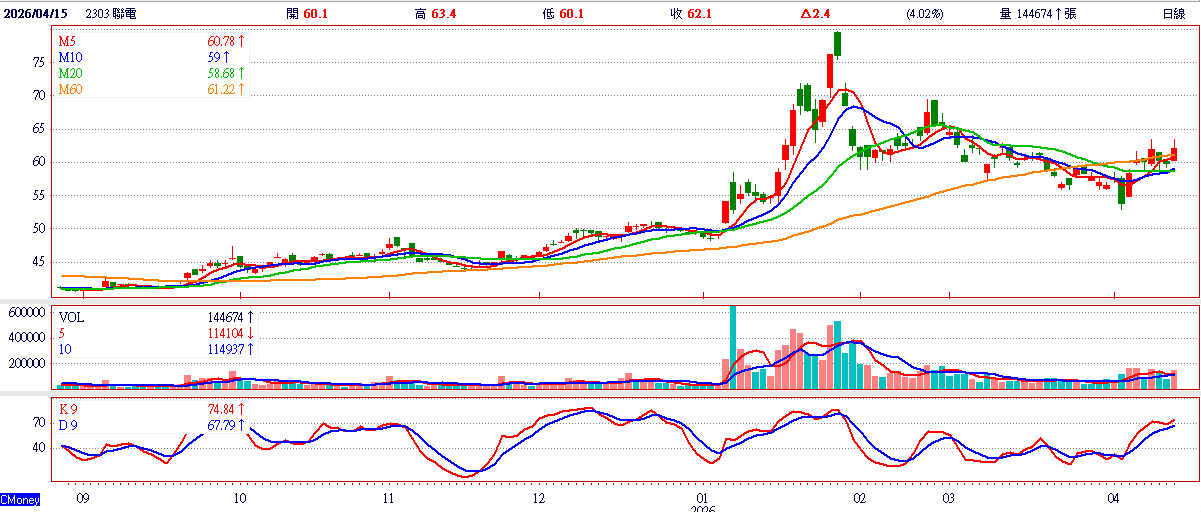Click the up arrow beside M5 value
Image resolution: width=1201 pixels, height=512 pixels.
(241, 42)
